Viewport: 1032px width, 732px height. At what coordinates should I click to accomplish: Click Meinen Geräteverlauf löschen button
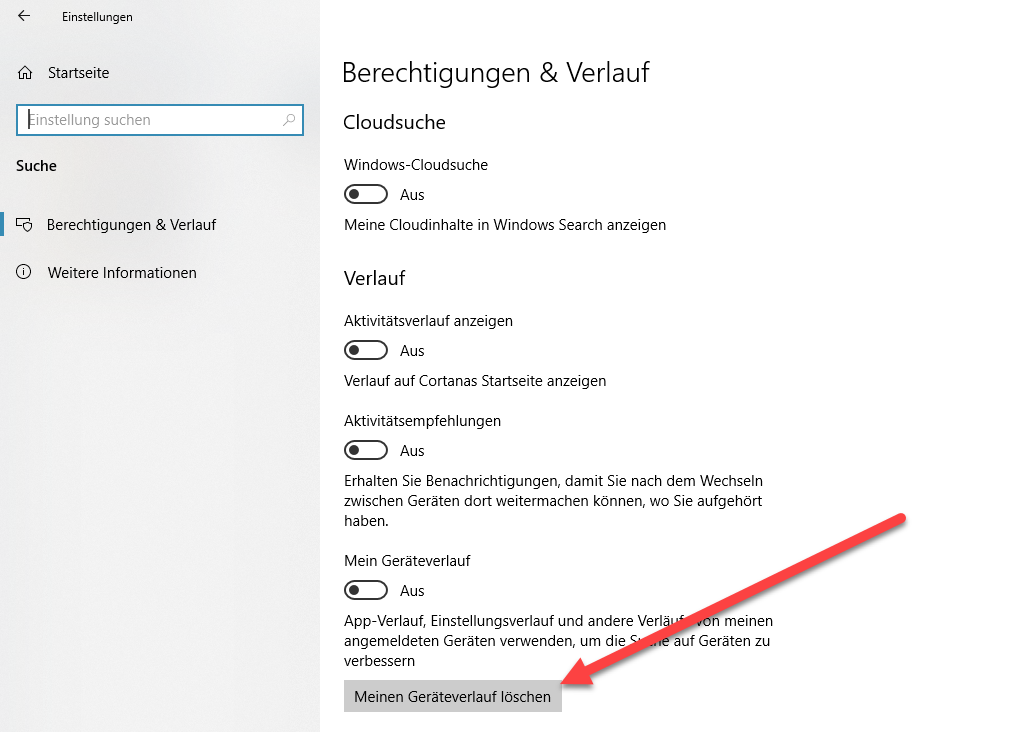point(453,696)
